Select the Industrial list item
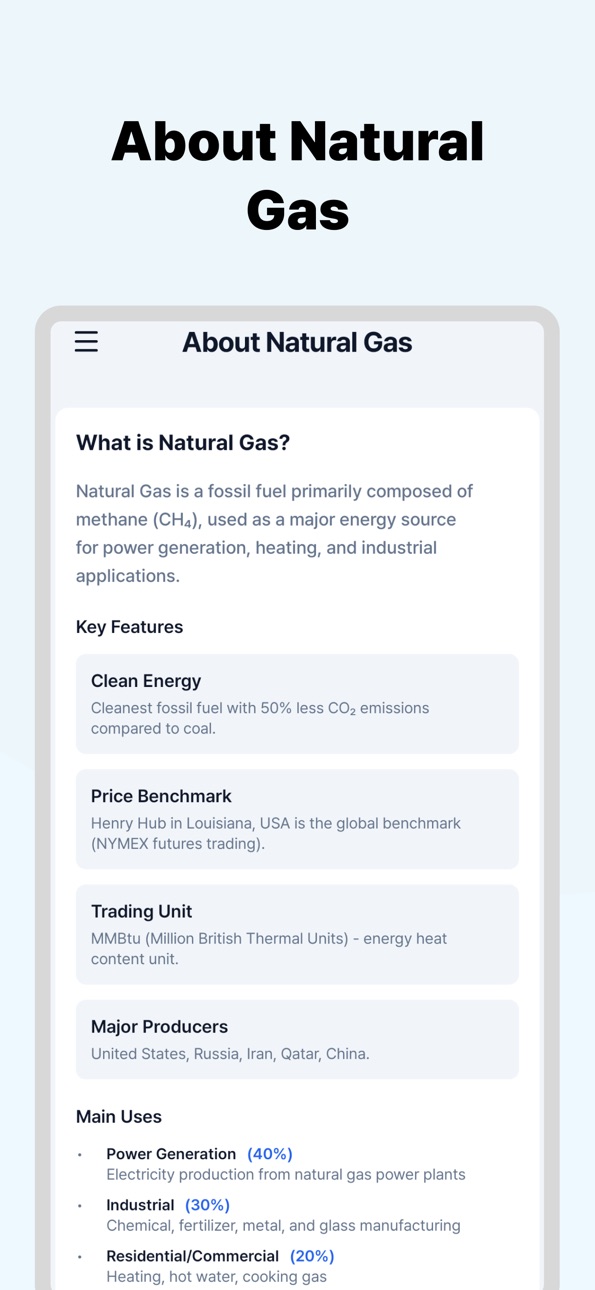This screenshot has height=1290, width=595. [284, 1215]
